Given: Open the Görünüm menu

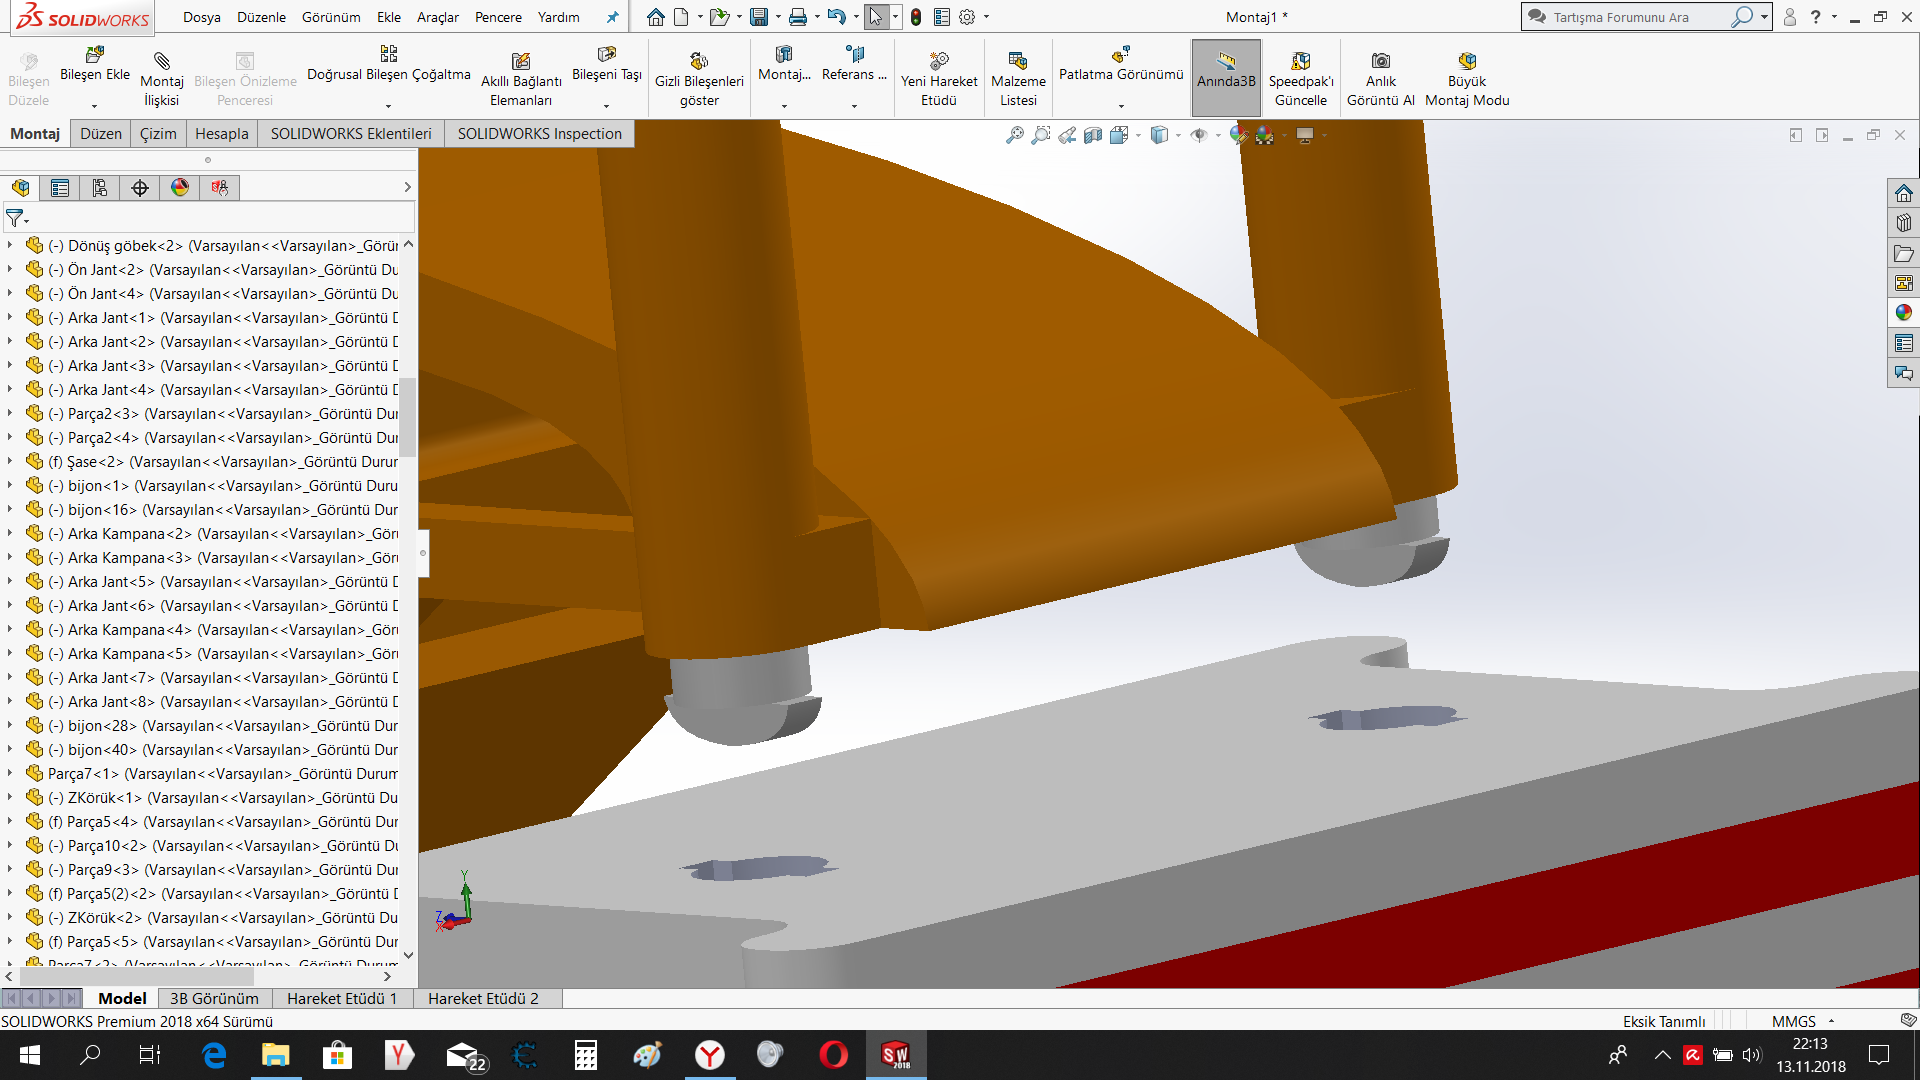Looking at the screenshot, I should pos(330,17).
